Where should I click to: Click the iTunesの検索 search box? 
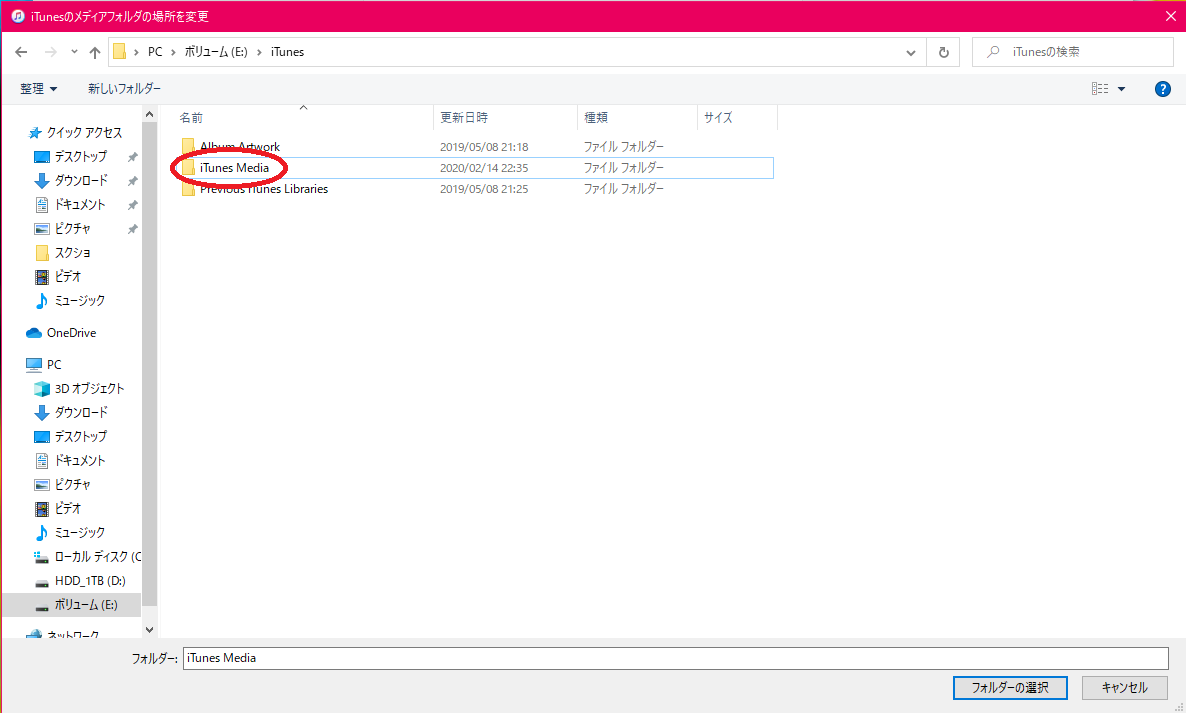coord(1073,52)
